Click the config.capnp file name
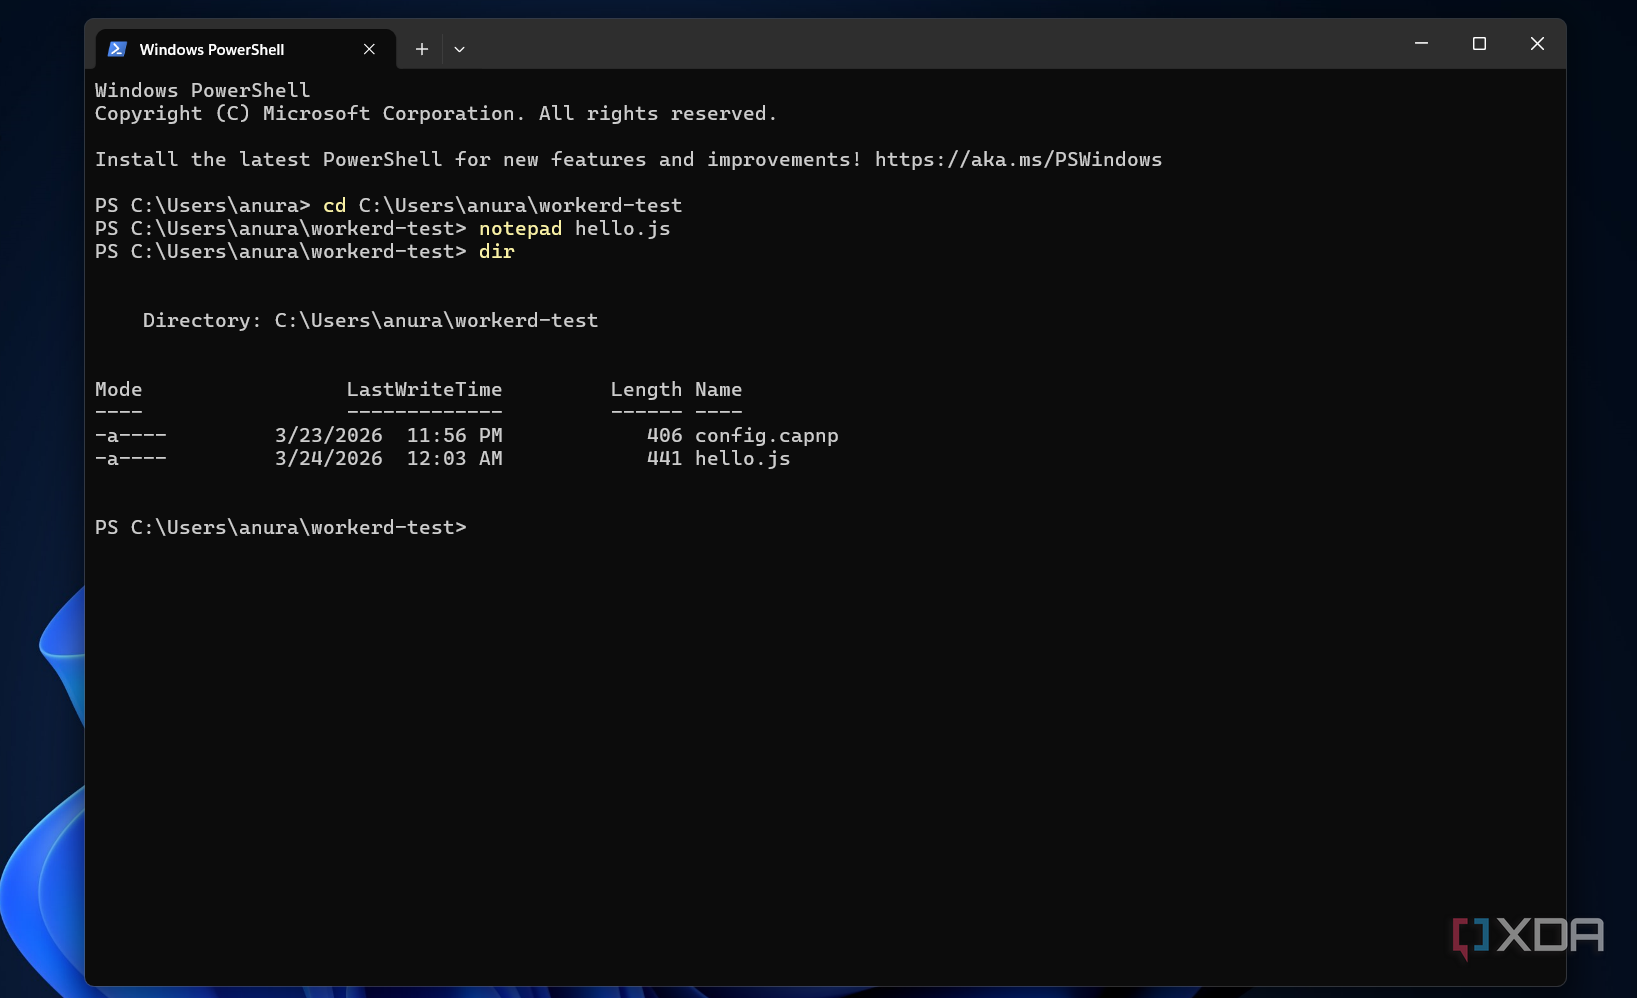 coord(767,436)
